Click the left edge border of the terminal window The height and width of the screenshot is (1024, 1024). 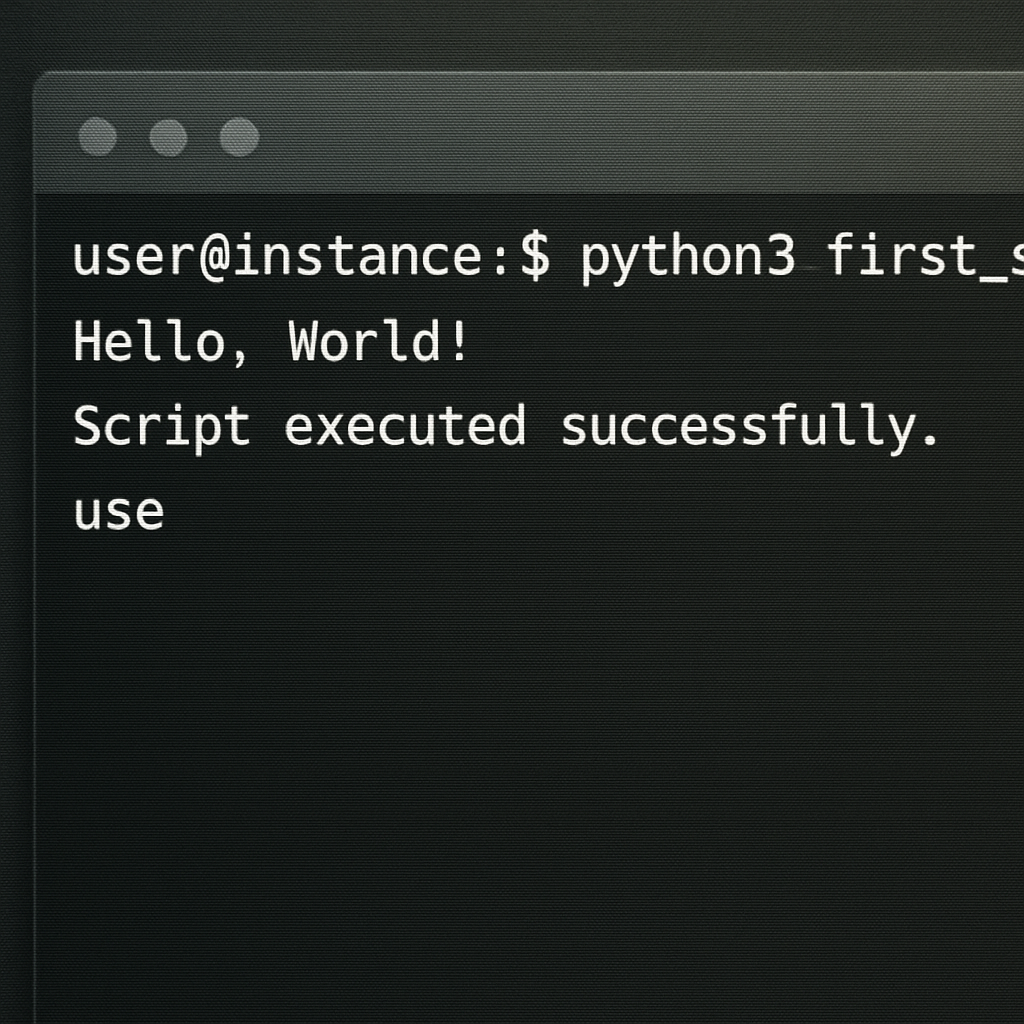35,600
